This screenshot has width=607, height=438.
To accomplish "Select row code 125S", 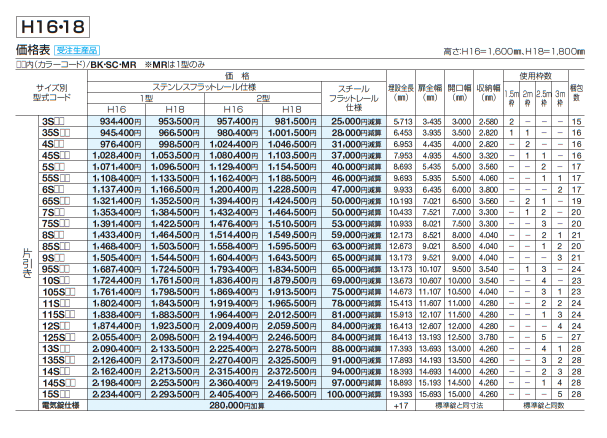I will [58, 337].
